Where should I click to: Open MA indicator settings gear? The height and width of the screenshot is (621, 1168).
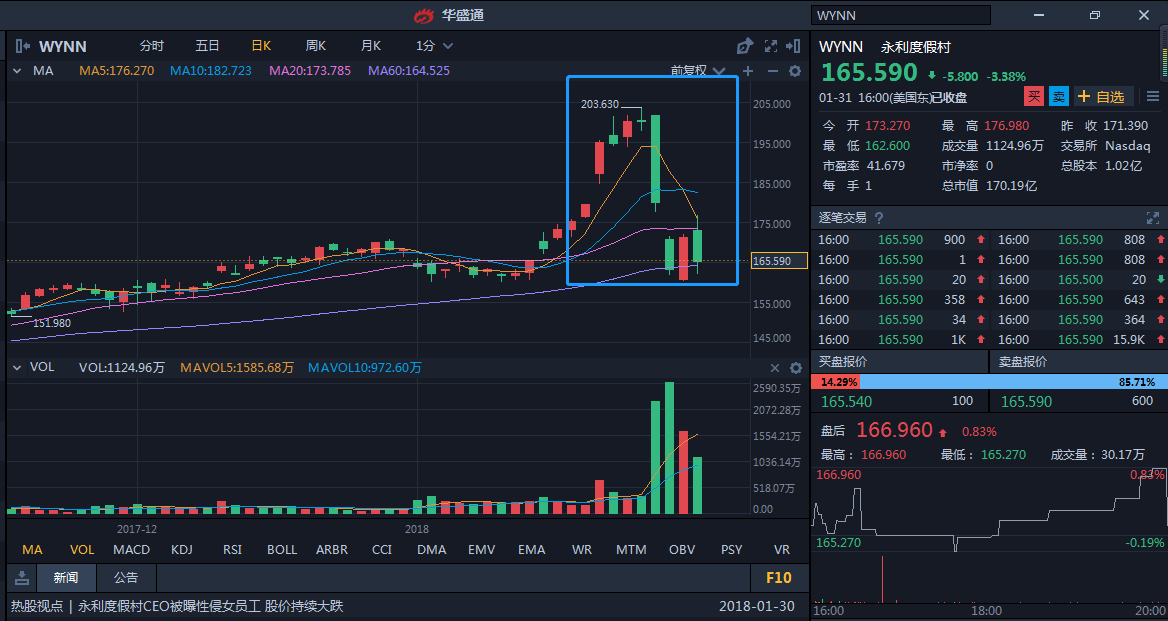click(795, 71)
